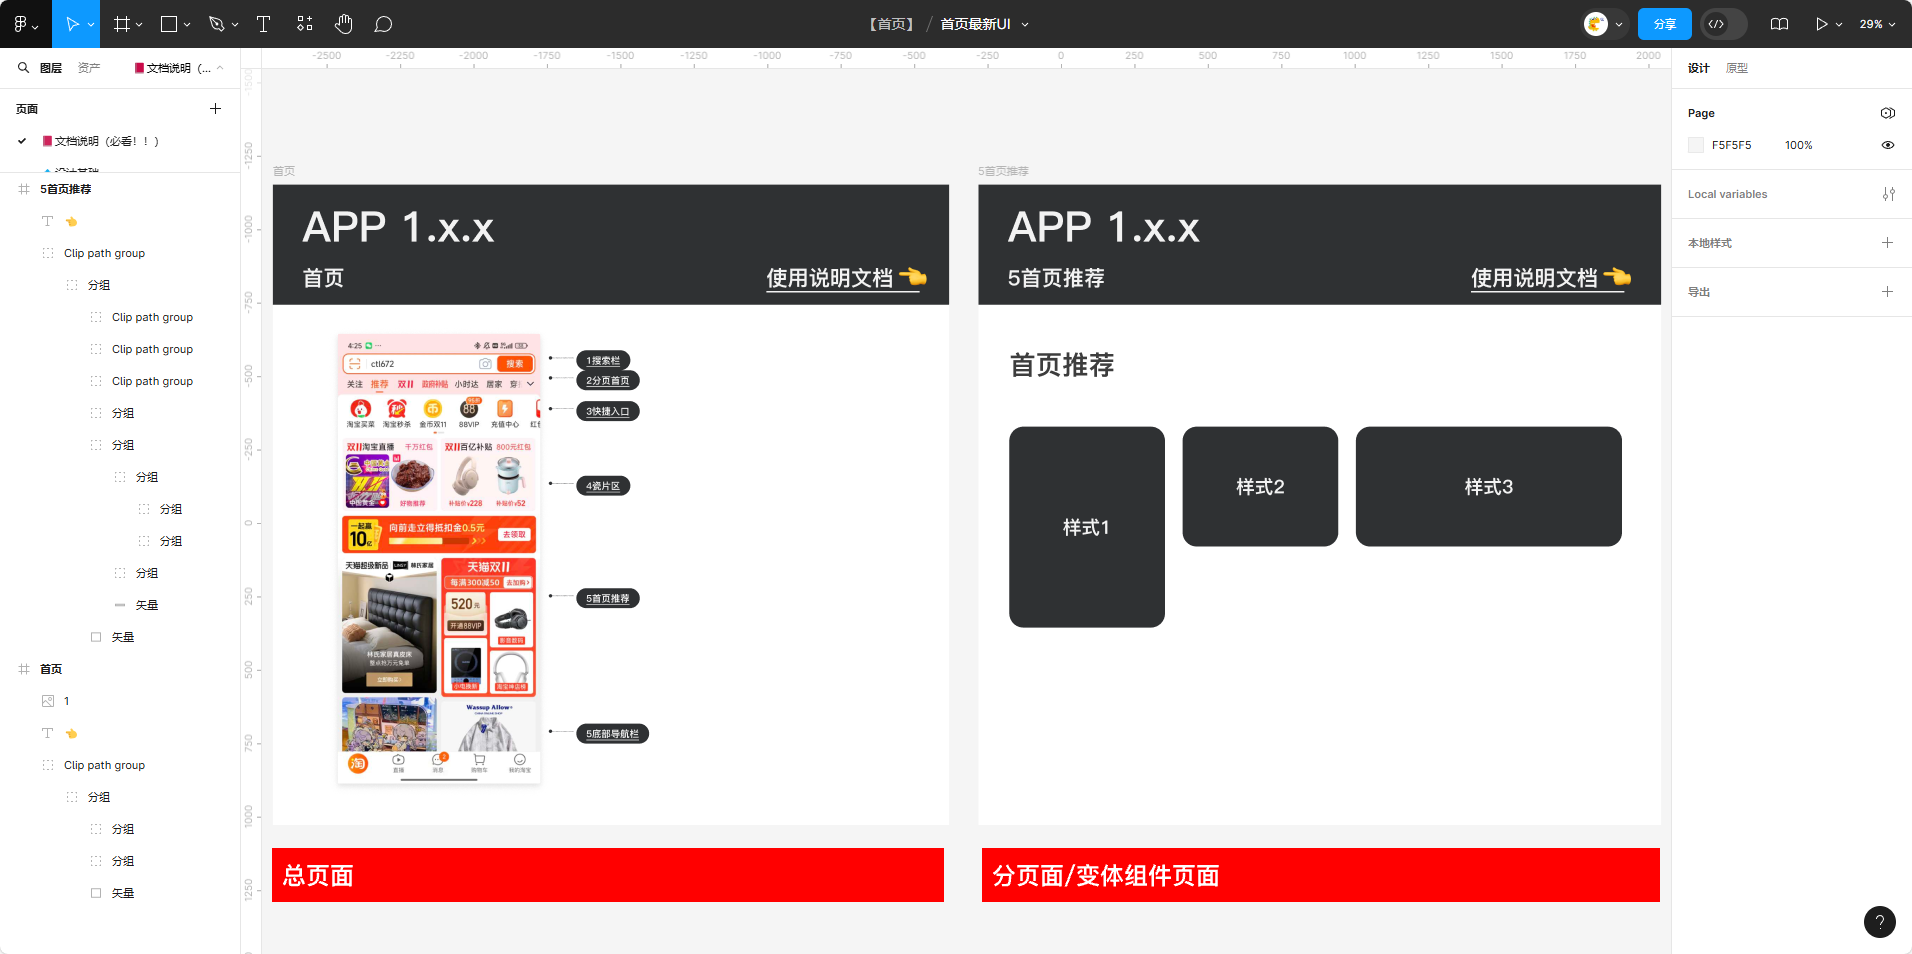Open the Comment tool

pos(383,23)
